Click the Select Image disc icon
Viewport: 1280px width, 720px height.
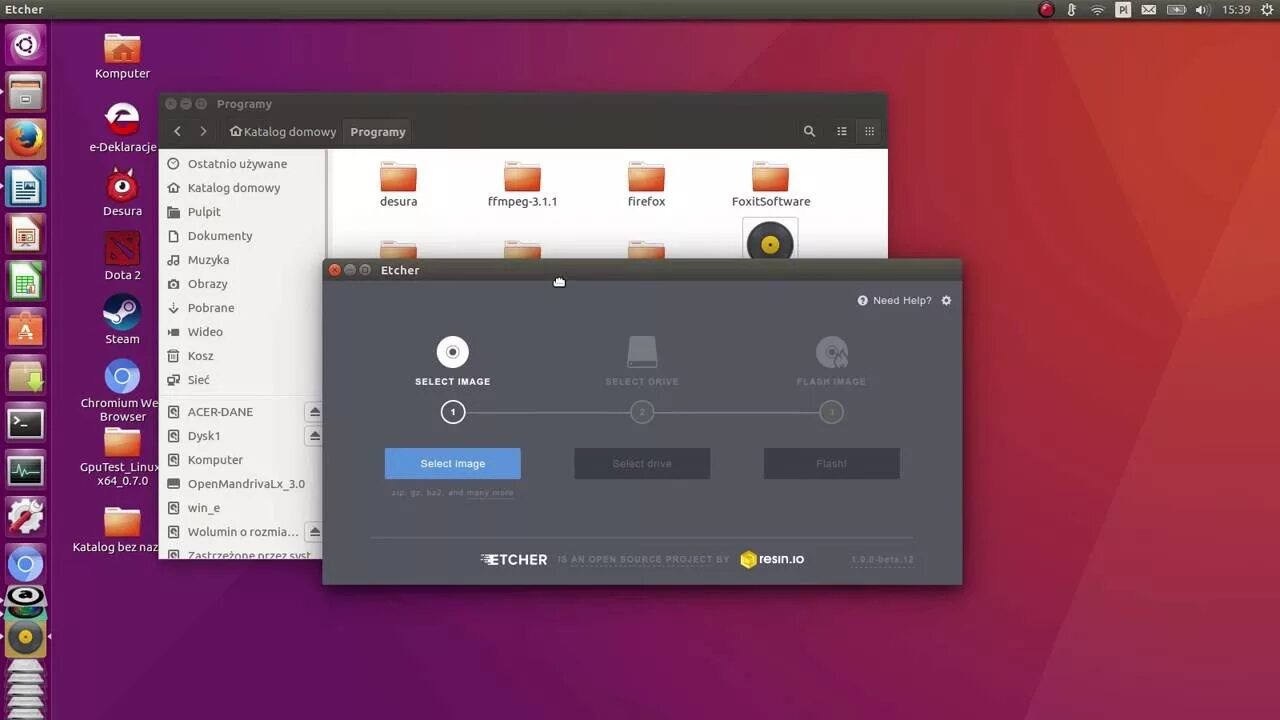click(453, 352)
